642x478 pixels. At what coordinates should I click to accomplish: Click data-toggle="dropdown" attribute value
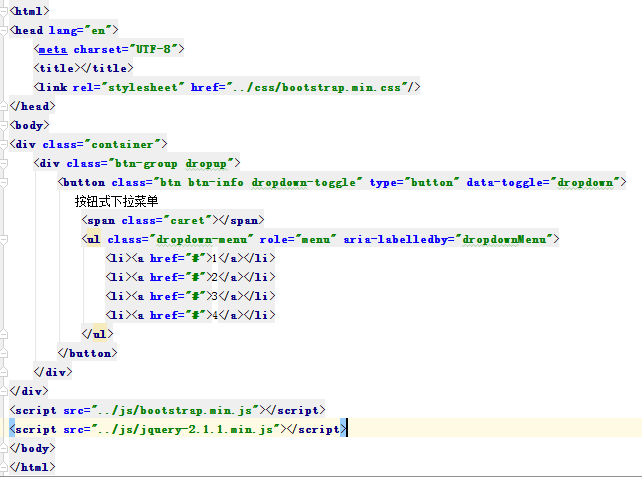click(x=585, y=182)
